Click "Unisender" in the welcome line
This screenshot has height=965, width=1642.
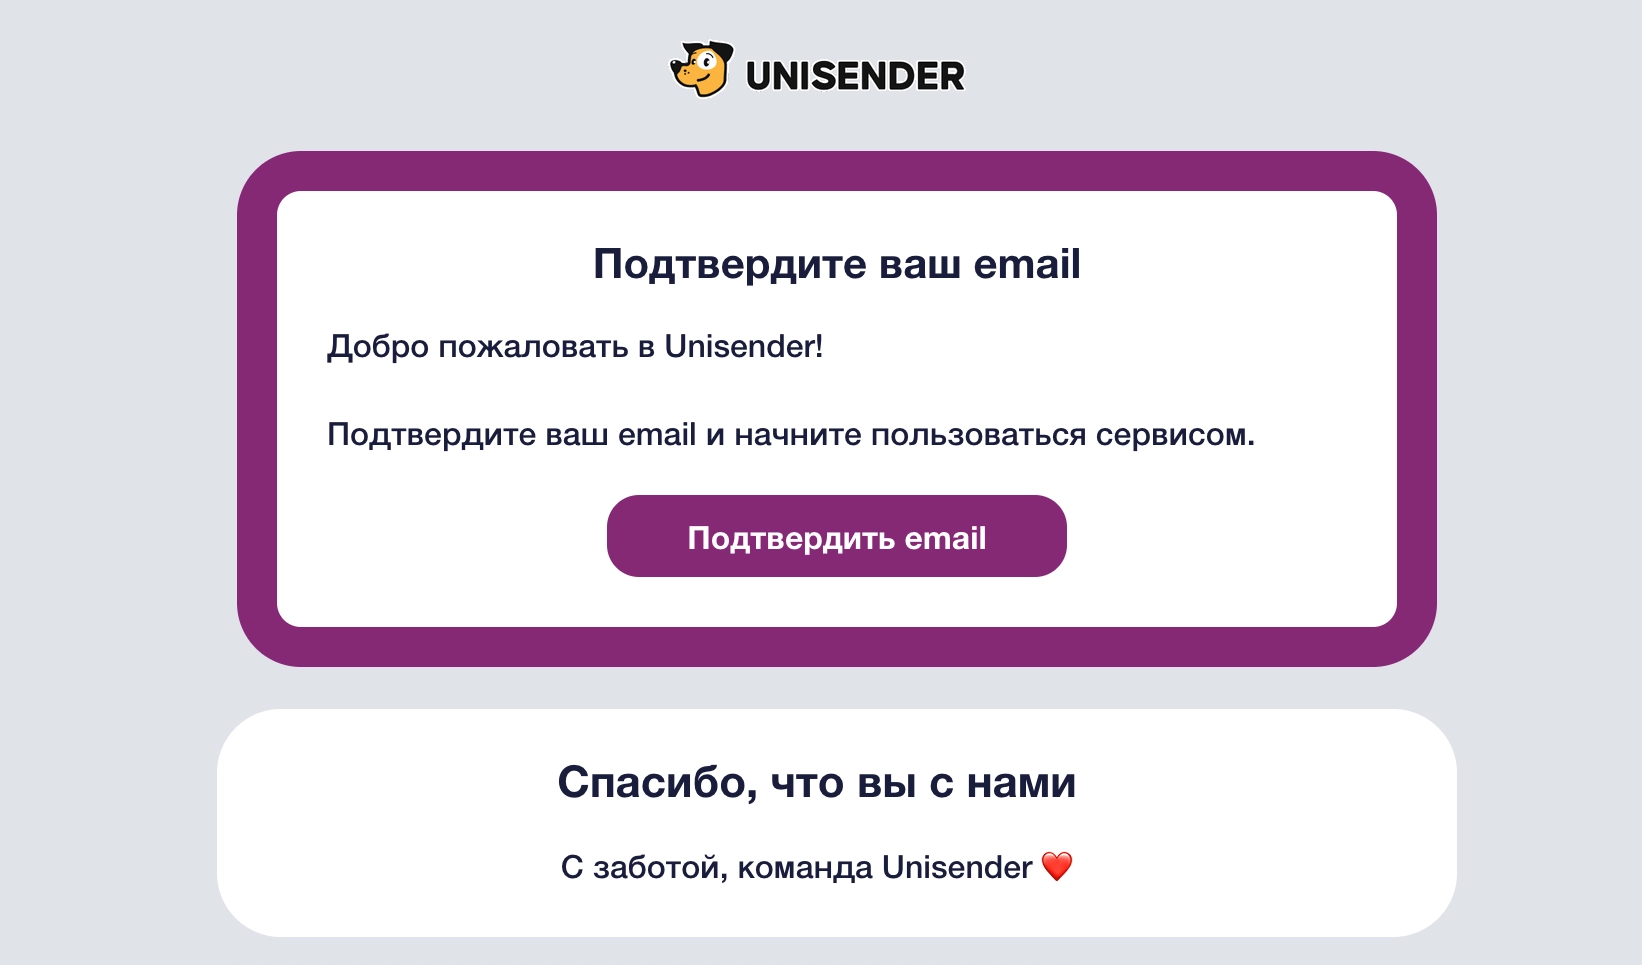pyautogui.click(x=743, y=347)
